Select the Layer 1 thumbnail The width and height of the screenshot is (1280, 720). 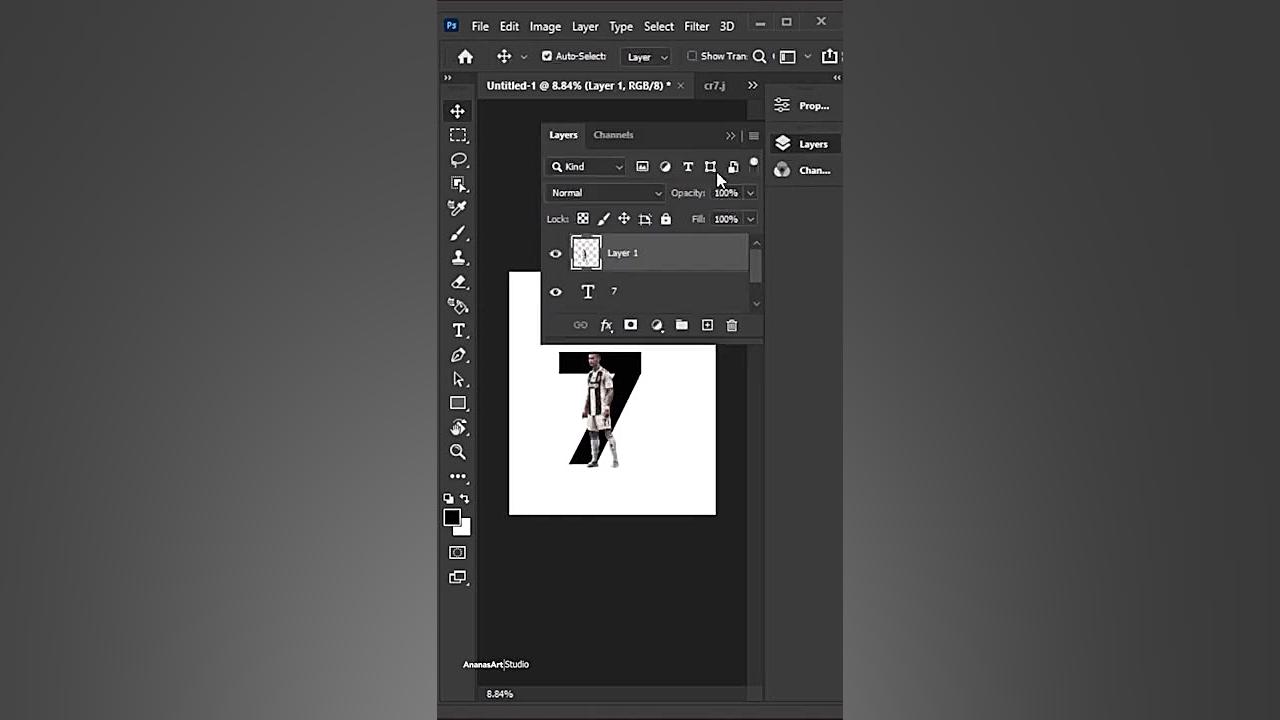[586, 253]
